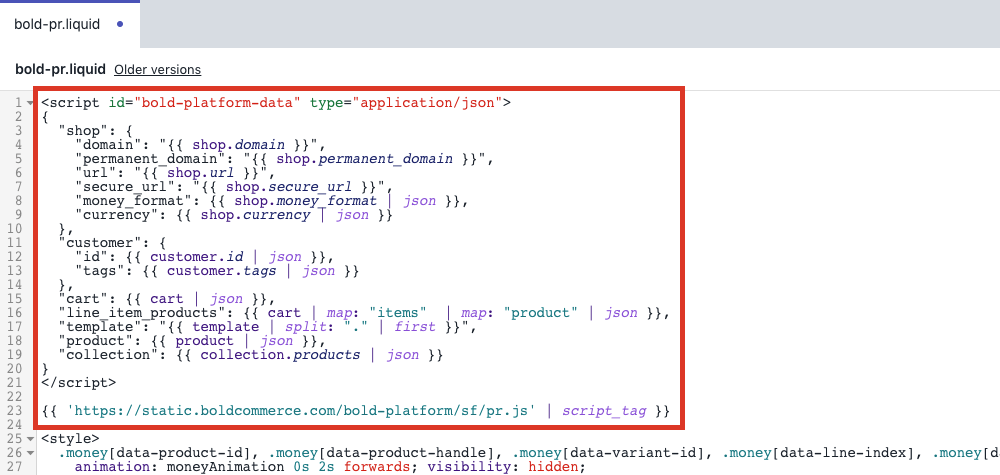This screenshot has height=475, width=1000.
Task: Click shop.secure_url in line 7
Action: pos(290,187)
